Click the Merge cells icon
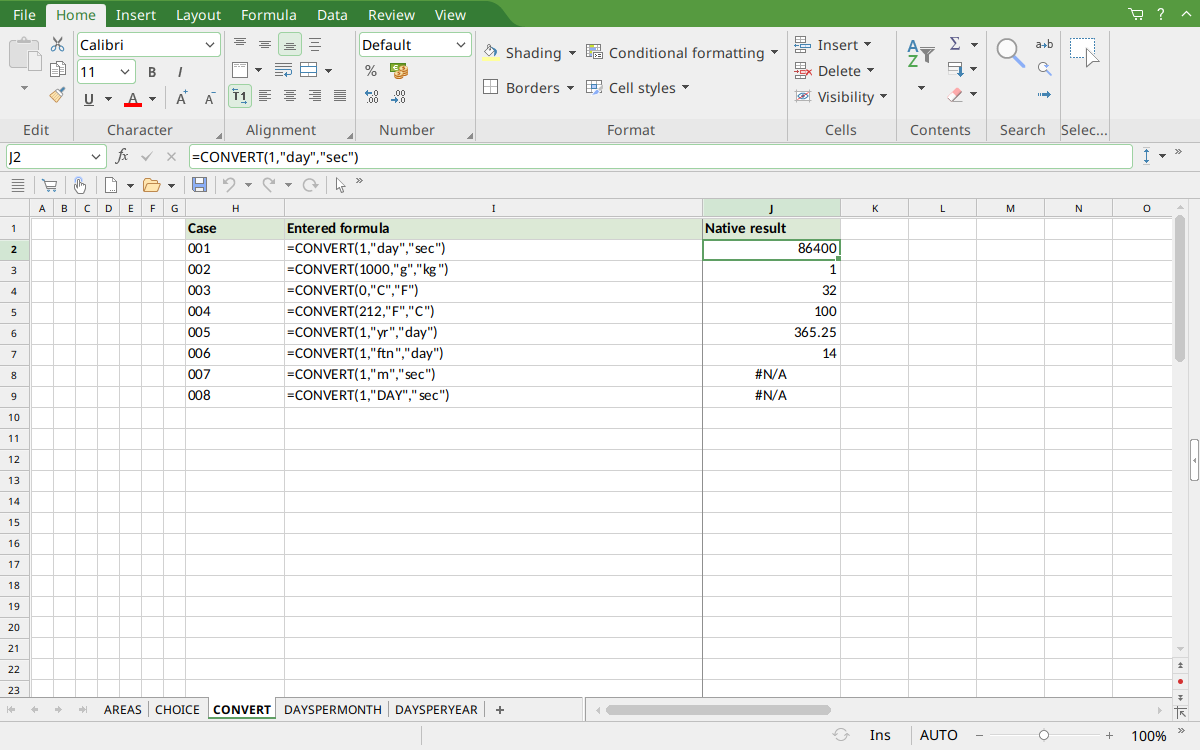Image resolution: width=1200 pixels, height=750 pixels. [309, 70]
